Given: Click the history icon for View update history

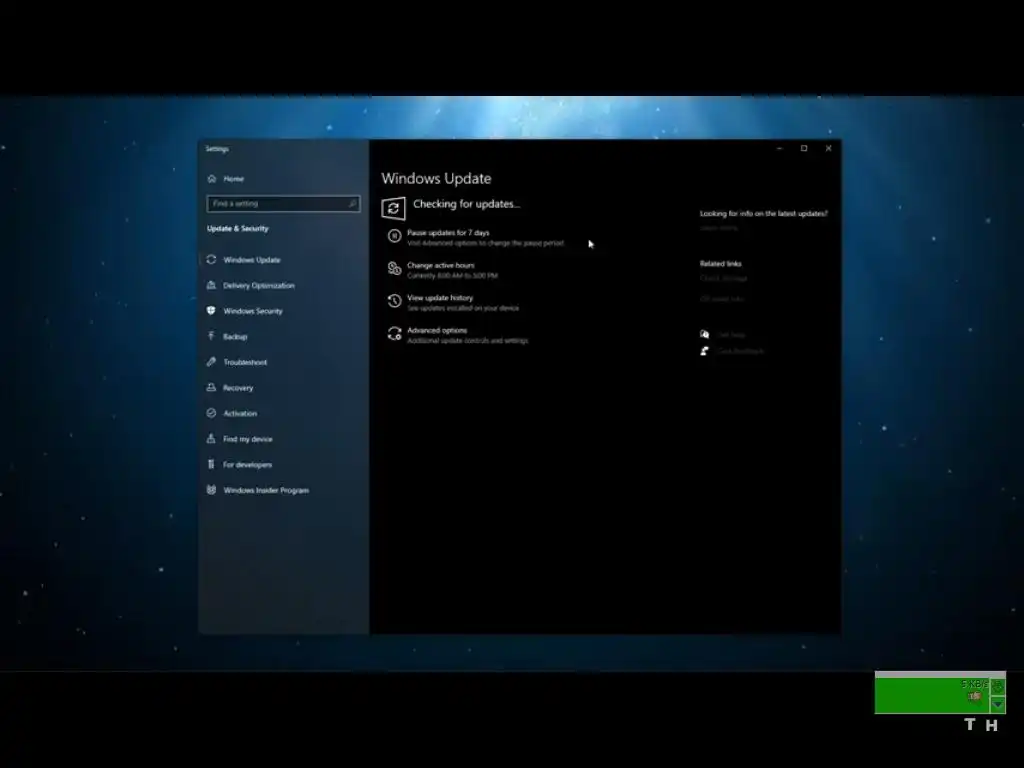Looking at the screenshot, I should click(x=394, y=300).
